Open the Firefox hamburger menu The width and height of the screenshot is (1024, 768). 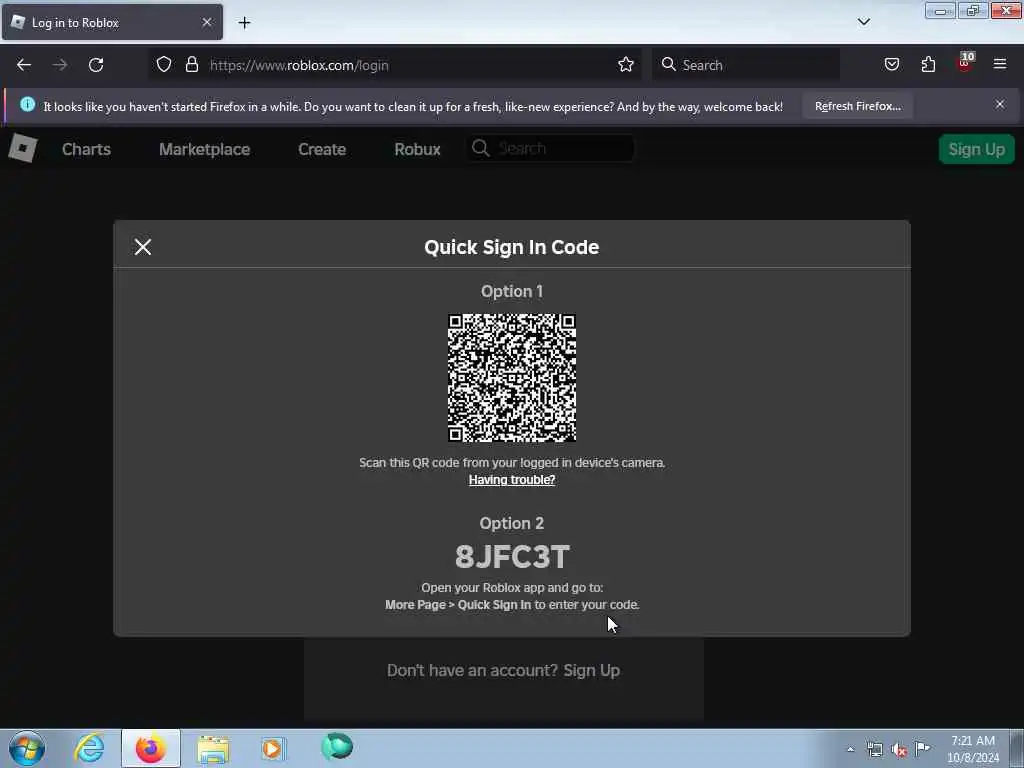tap(1000, 64)
